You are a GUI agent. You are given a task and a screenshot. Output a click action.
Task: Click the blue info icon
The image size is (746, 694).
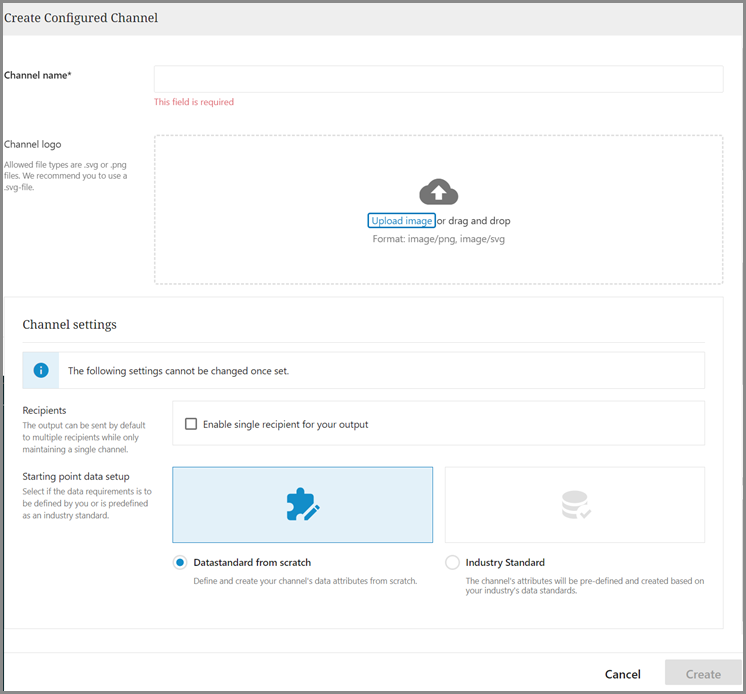(41, 370)
